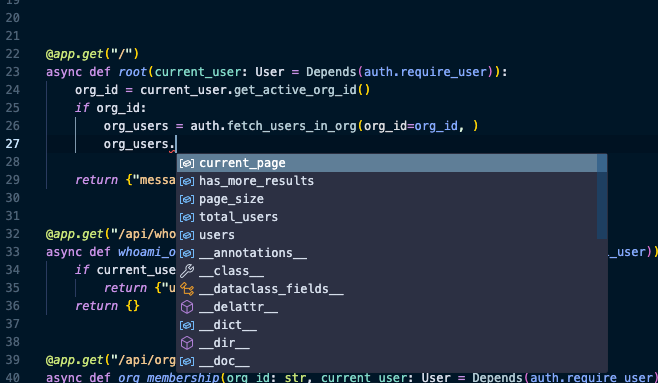Click fetch_users_in_org on line 26
This screenshot has width=658, height=383.
coord(292,126)
